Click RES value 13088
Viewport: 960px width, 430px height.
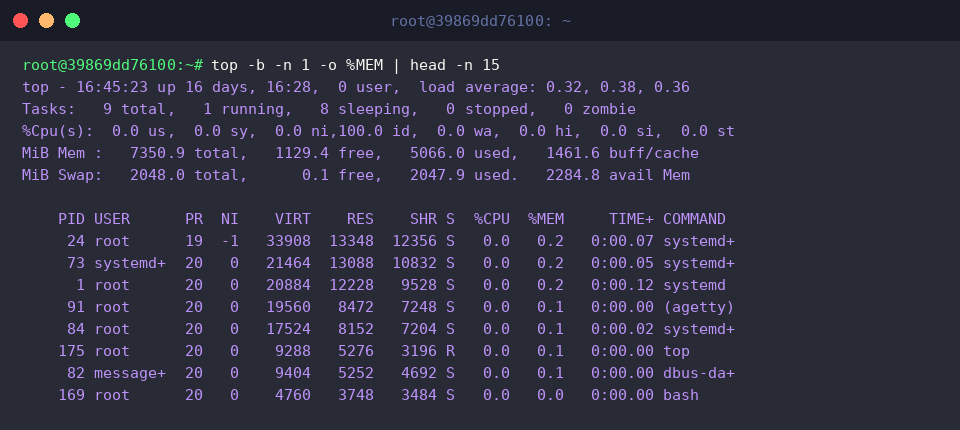click(351, 263)
